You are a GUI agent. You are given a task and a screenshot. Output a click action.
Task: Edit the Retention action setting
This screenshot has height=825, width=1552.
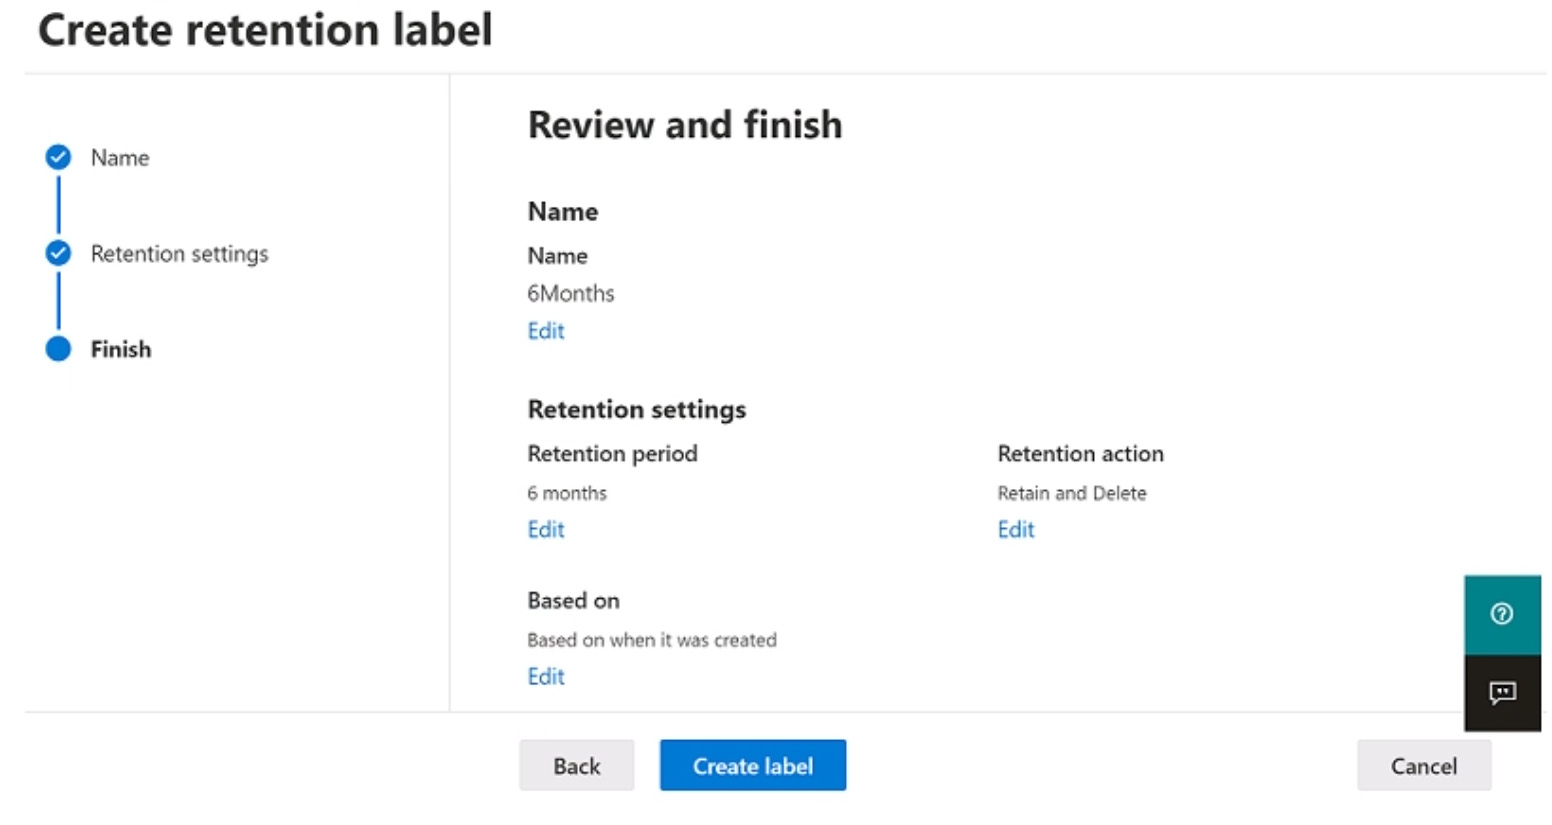(1016, 530)
